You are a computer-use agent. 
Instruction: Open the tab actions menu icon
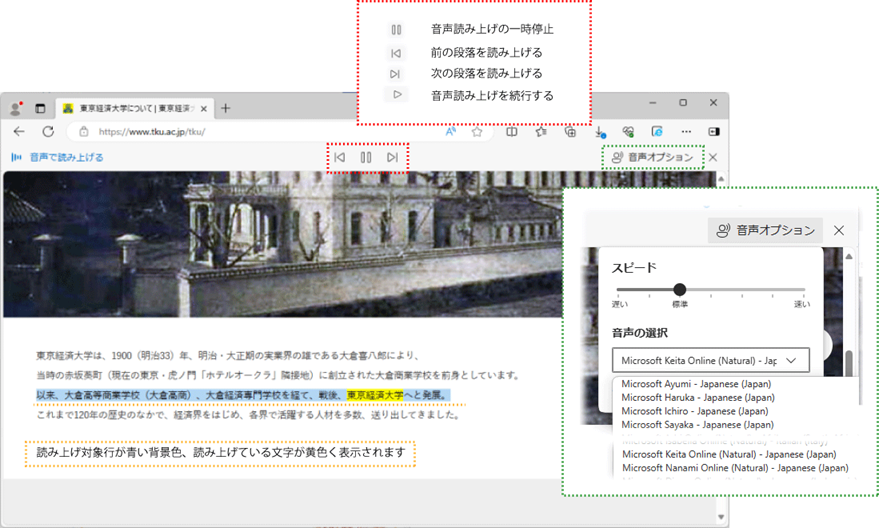tap(40, 109)
